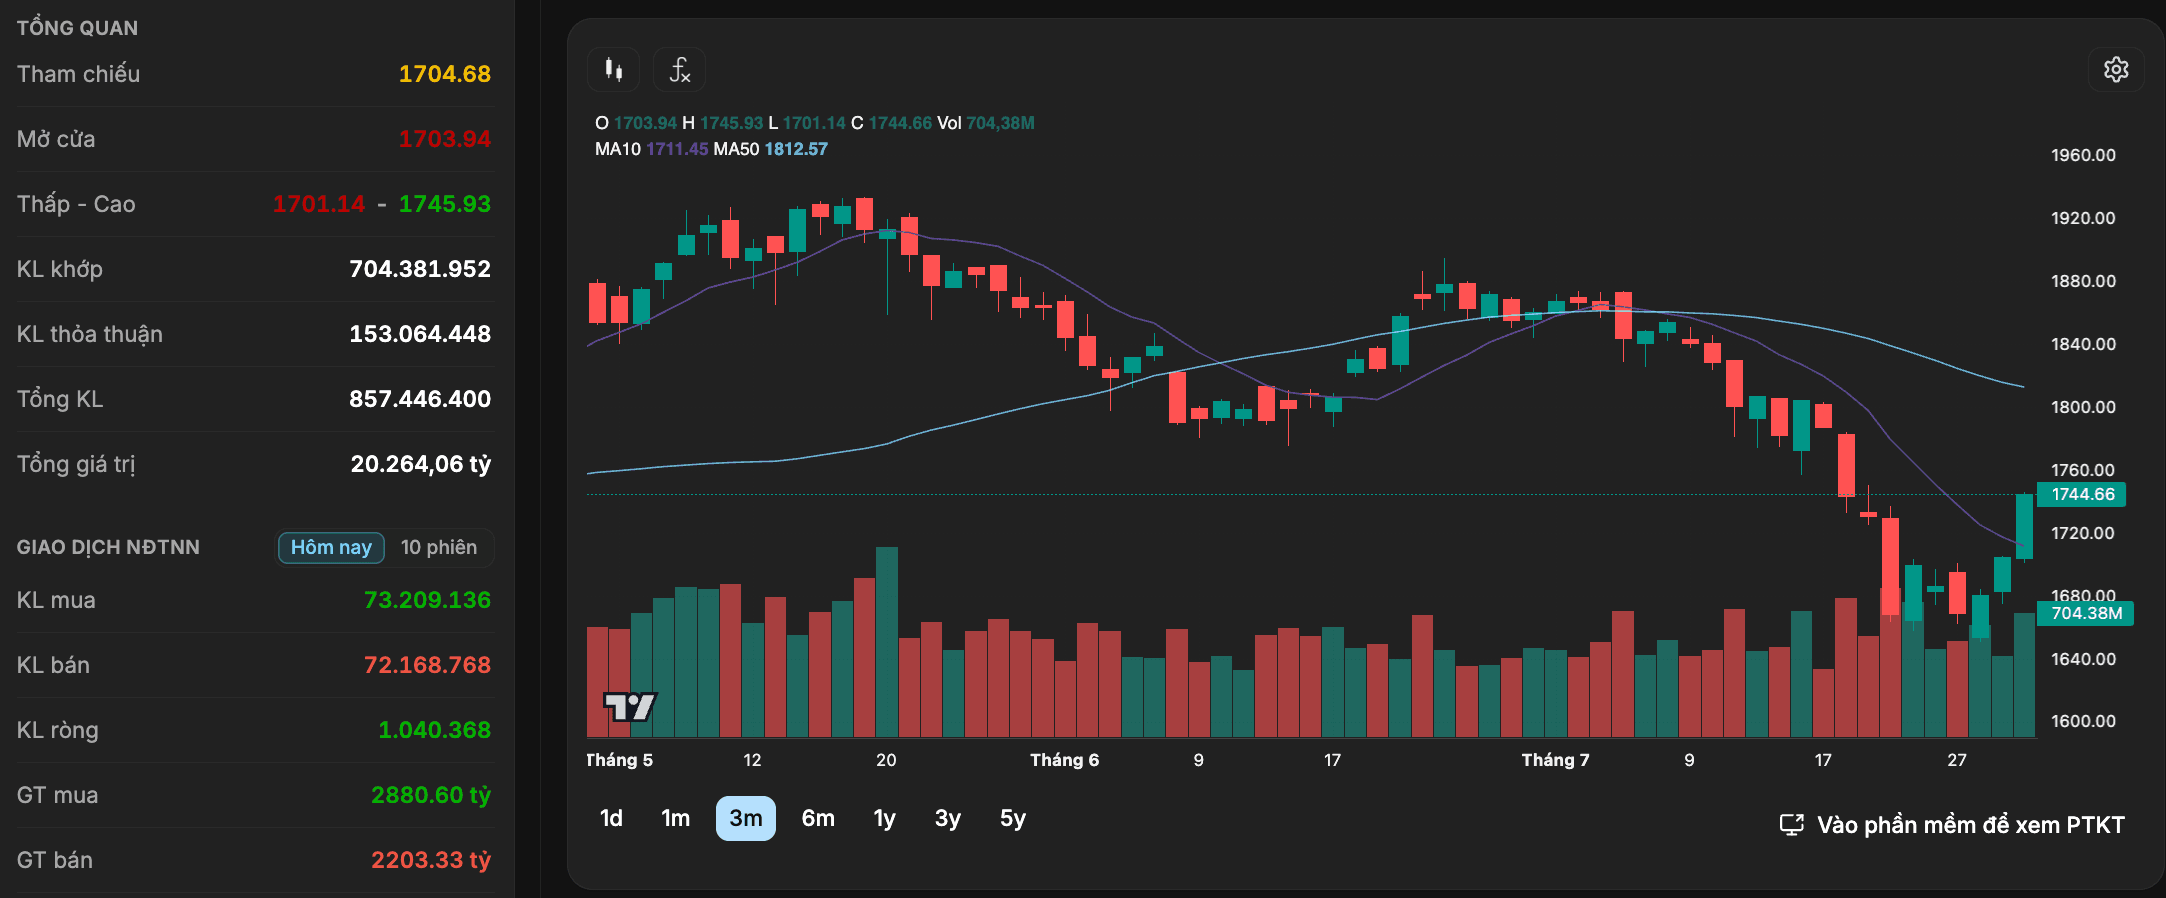Switch chart range to 6m
The width and height of the screenshot is (2166, 898).
click(x=818, y=818)
